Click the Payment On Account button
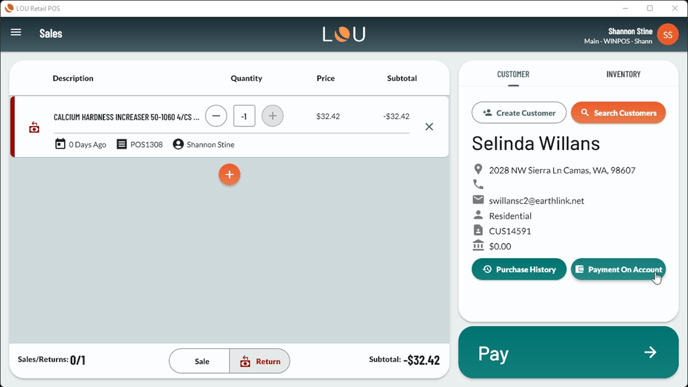 click(x=618, y=269)
